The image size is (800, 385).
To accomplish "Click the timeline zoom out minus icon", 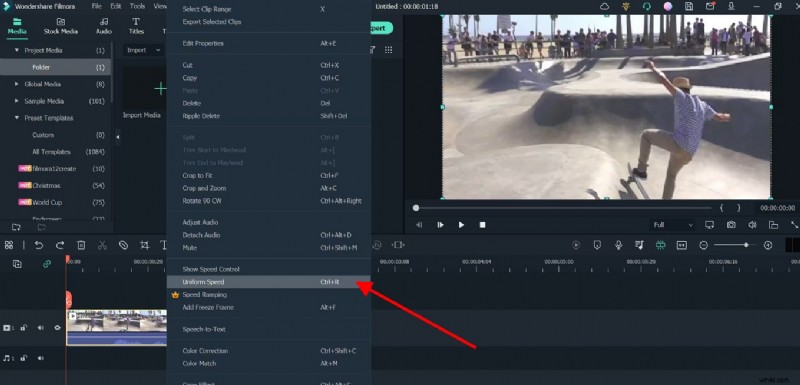I will 704,245.
